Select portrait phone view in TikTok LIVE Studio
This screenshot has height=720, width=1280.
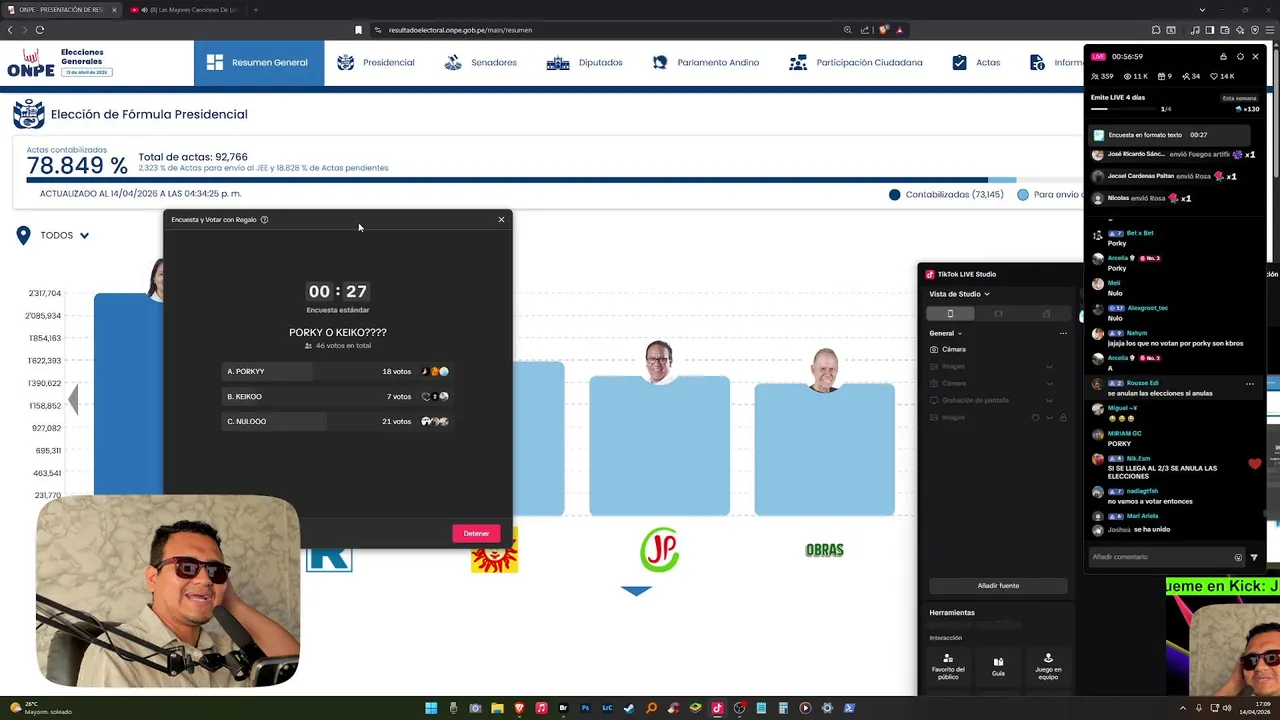pos(950,313)
